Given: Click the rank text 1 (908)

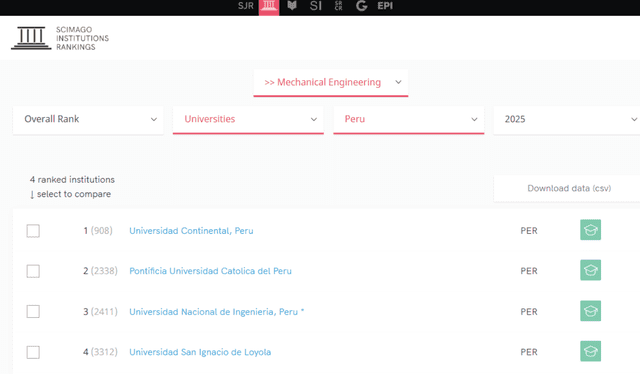Looking at the screenshot, I should pyautogui.click(x=98, y=231).
